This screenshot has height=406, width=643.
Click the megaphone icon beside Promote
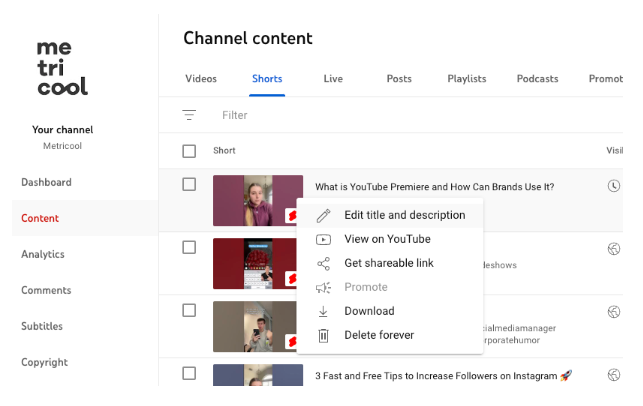[323, 287]
